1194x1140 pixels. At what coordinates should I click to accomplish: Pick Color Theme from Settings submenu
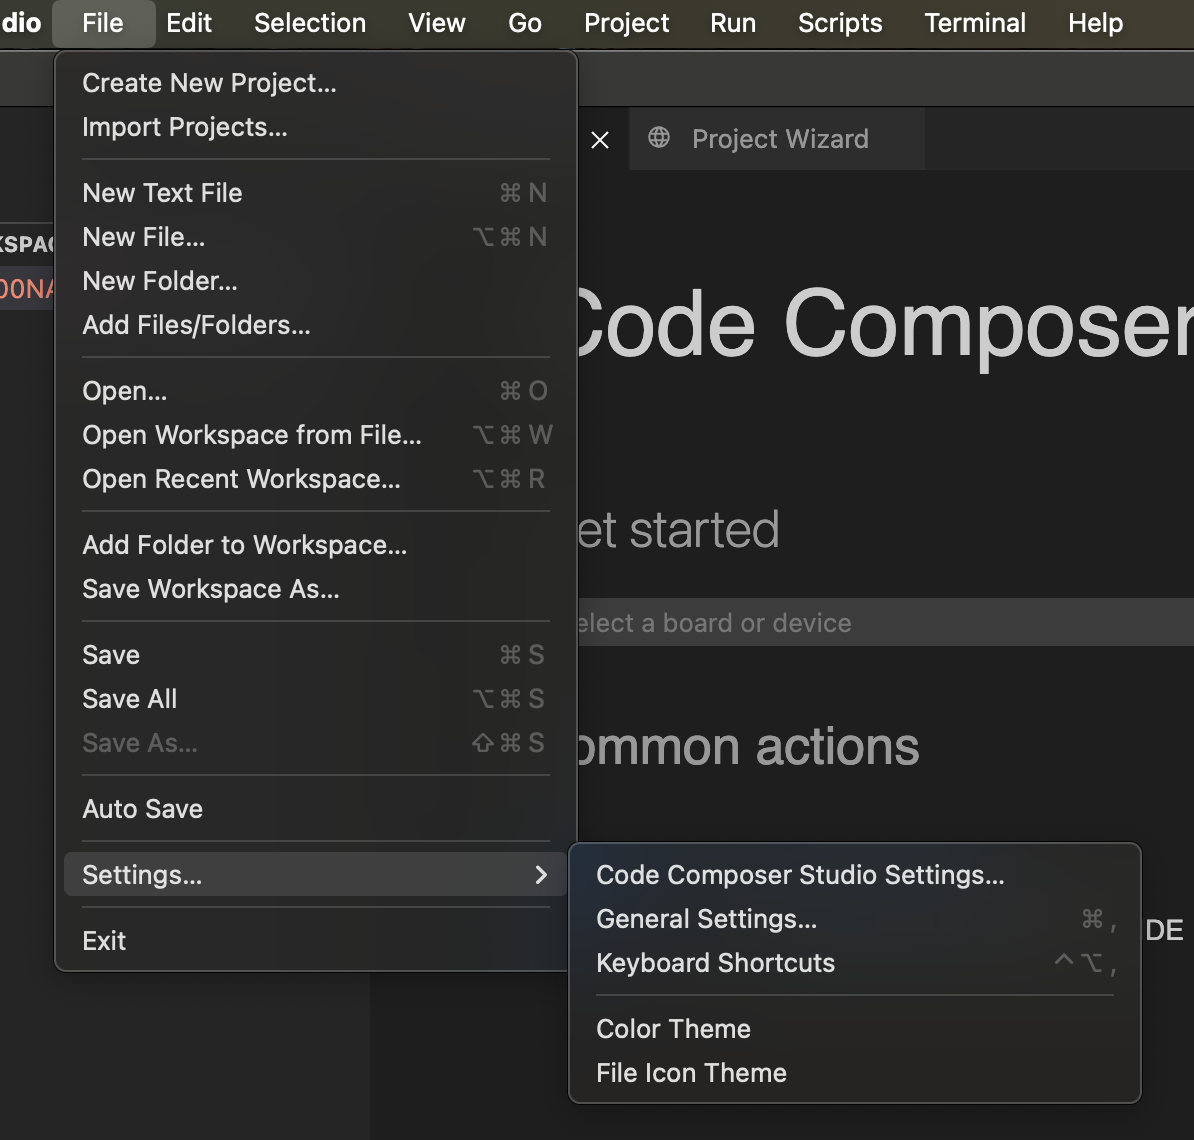tap(673, 1029)
